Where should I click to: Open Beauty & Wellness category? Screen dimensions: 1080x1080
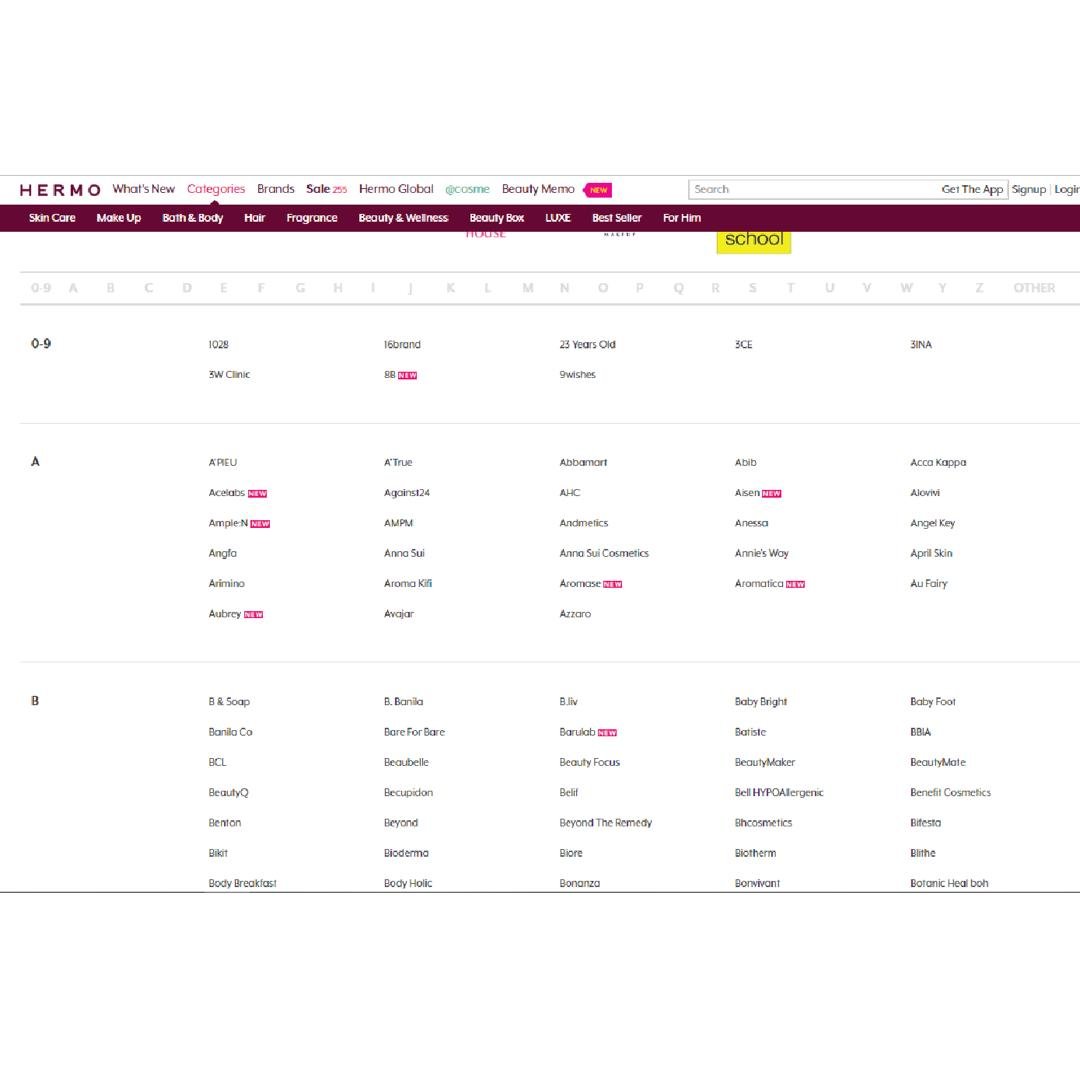tap(403, 218)
